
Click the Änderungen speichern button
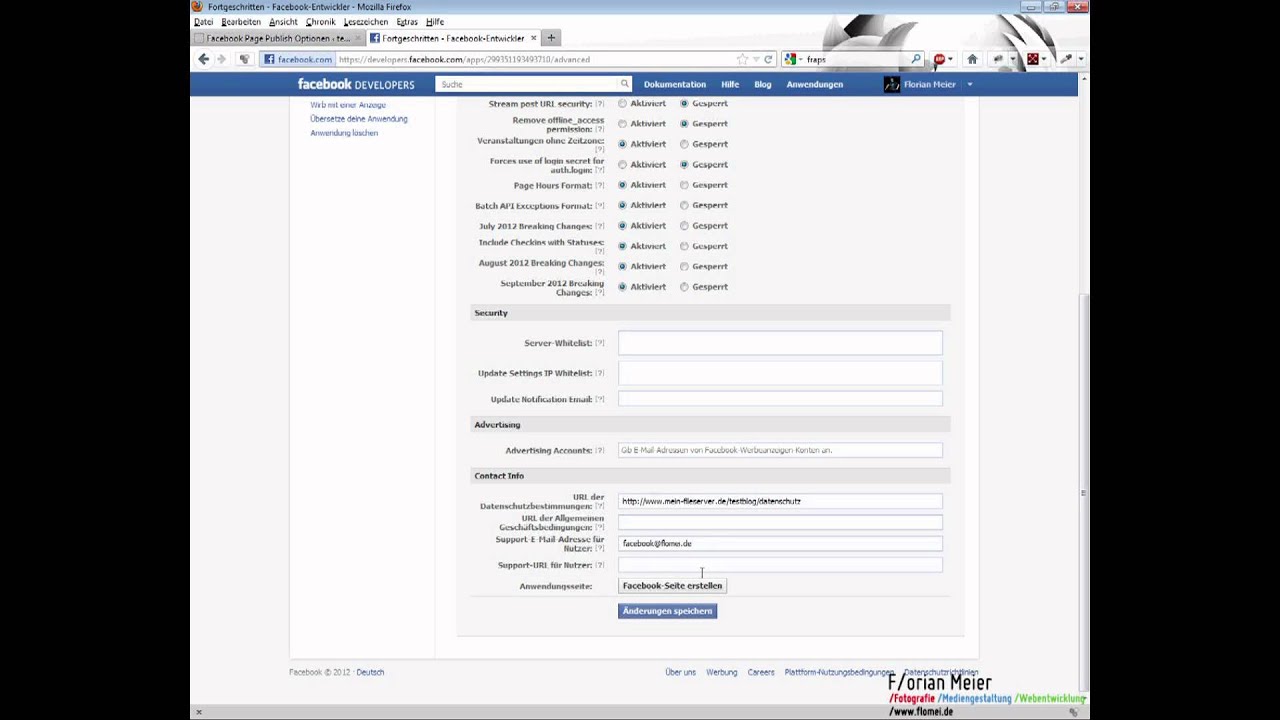667,611
